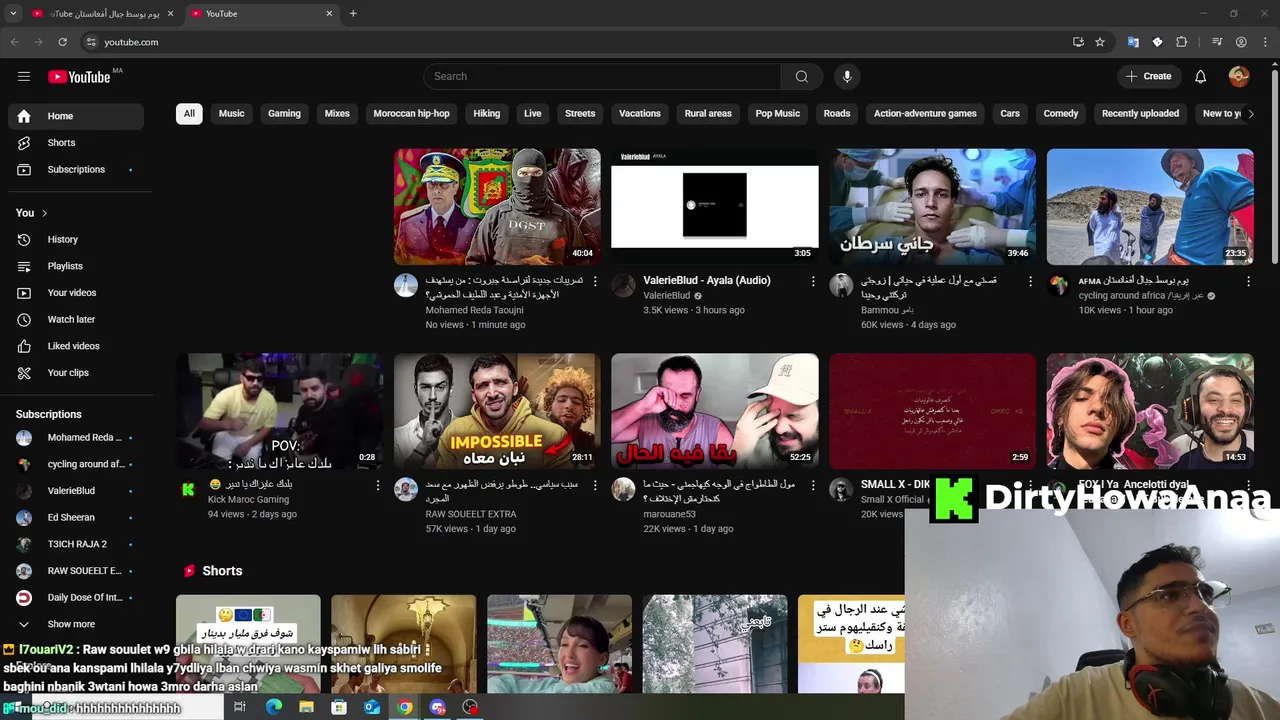Open marouane53 channel name link

[669, 514]
